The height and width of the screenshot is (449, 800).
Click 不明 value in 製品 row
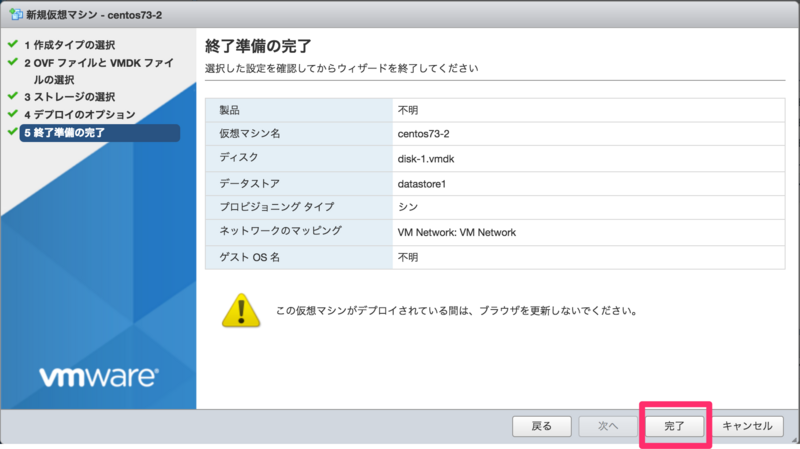[x=408, y=110]
